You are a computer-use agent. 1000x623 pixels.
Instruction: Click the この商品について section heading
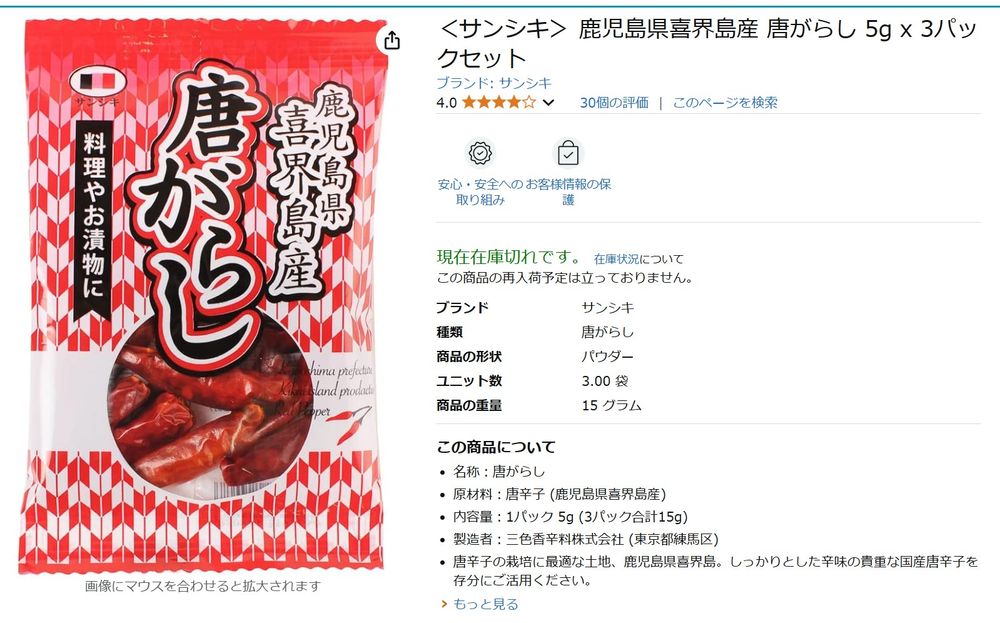click(x=496, y=447)
